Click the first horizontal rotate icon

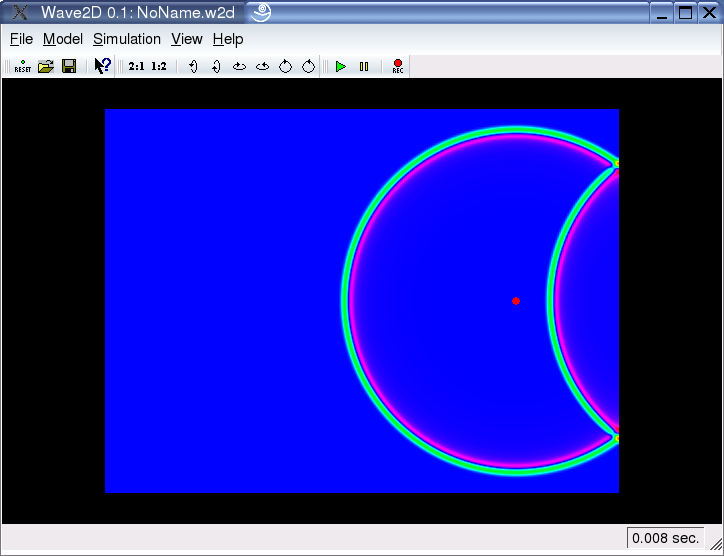coord(239,66)
